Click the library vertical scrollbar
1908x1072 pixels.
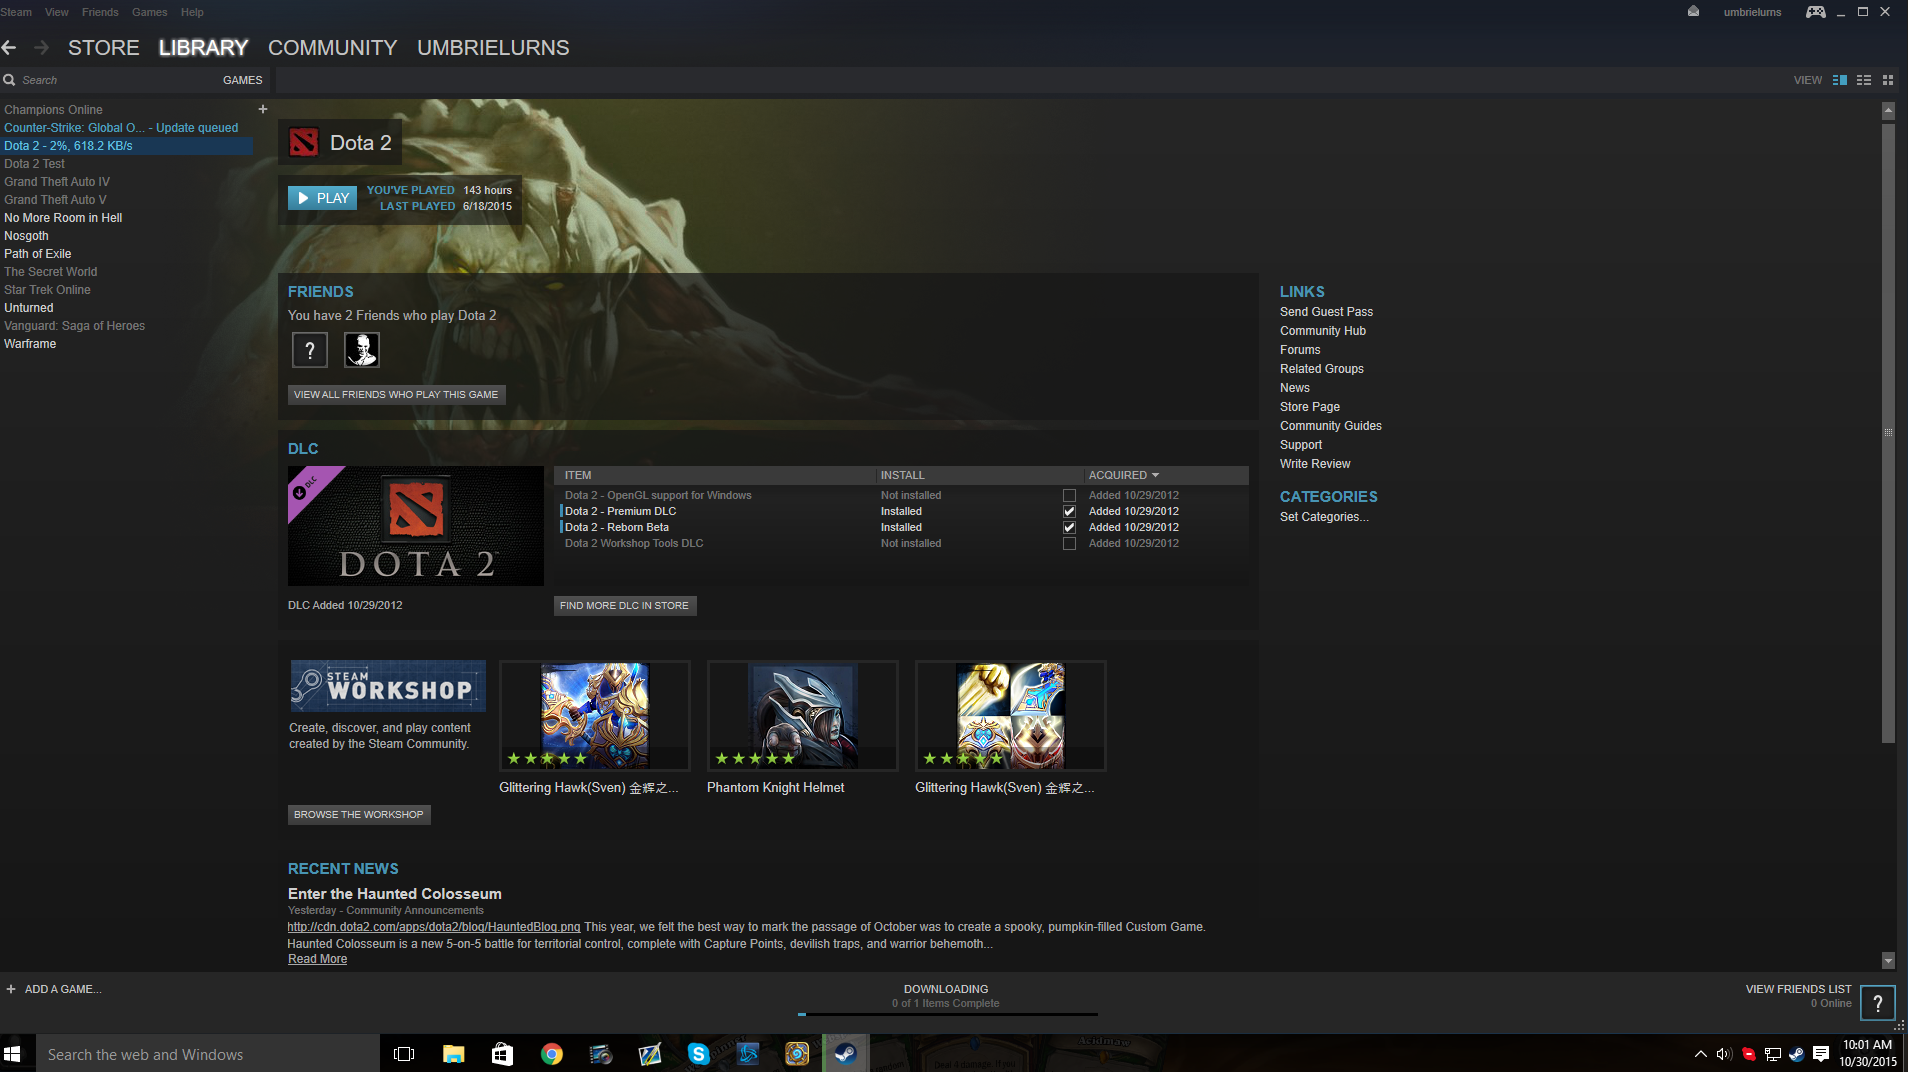click(x=1888, y=433)
